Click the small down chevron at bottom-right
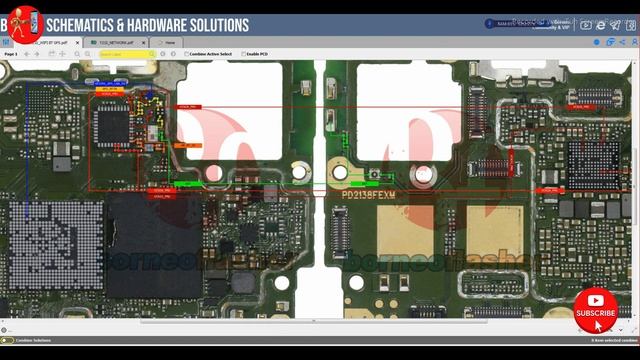 621,330
